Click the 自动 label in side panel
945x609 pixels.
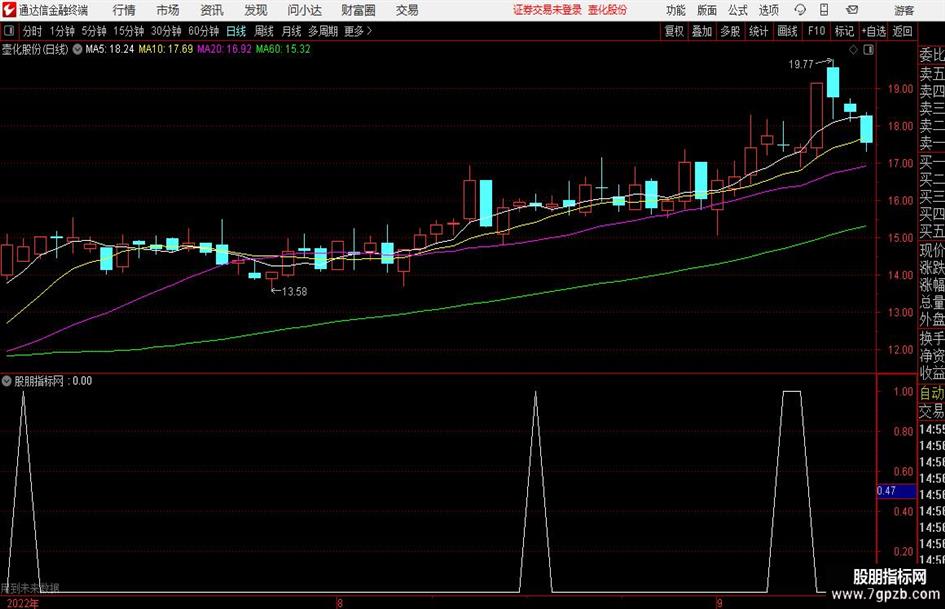(932, 393)
